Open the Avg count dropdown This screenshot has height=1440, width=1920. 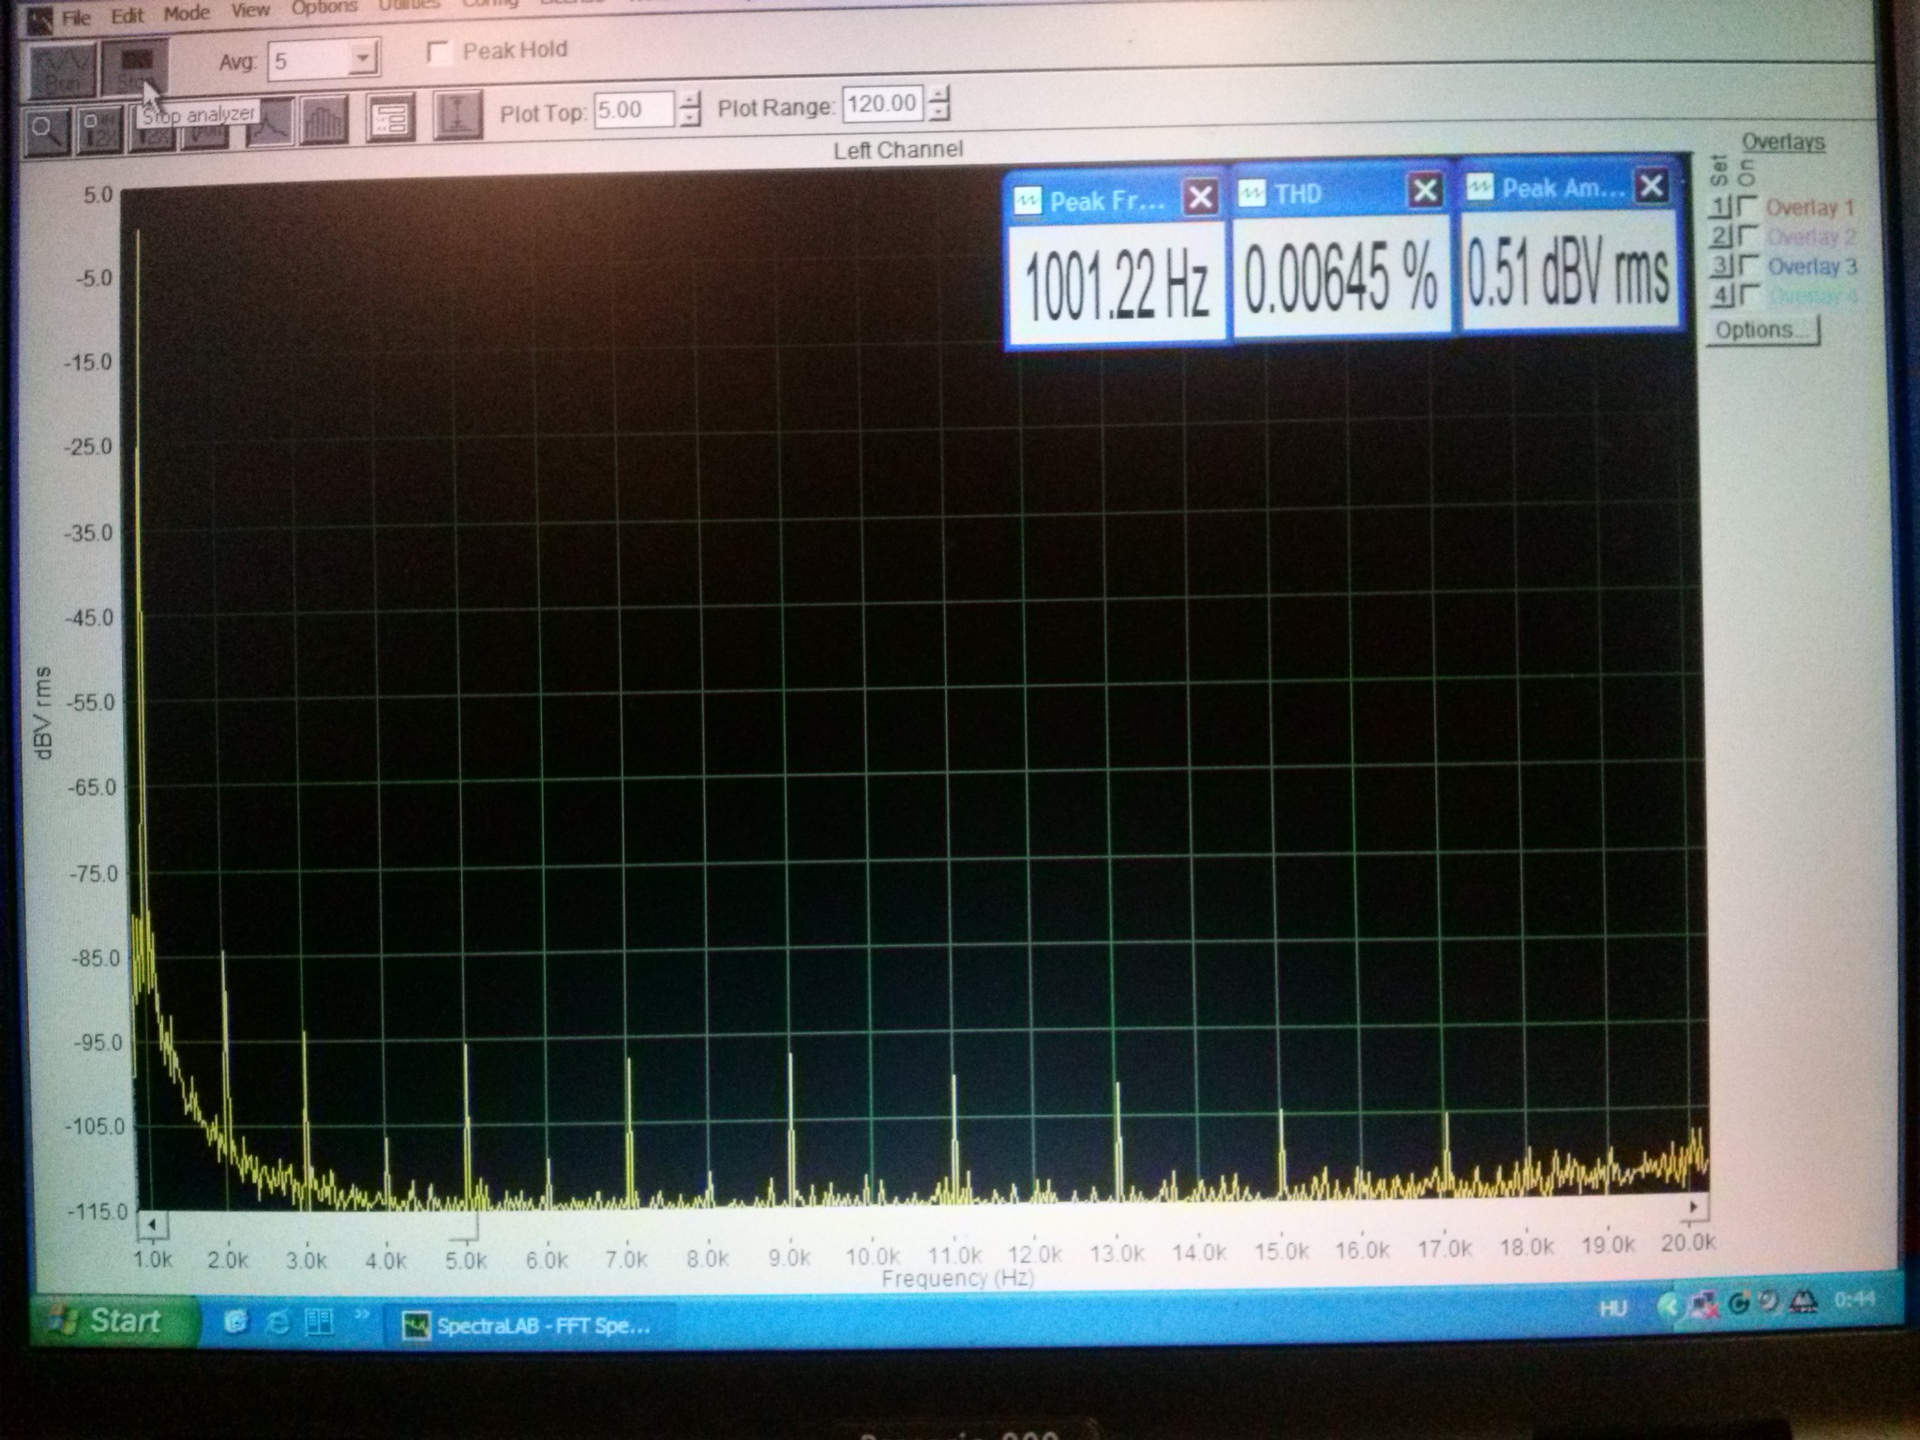[362, 59]
